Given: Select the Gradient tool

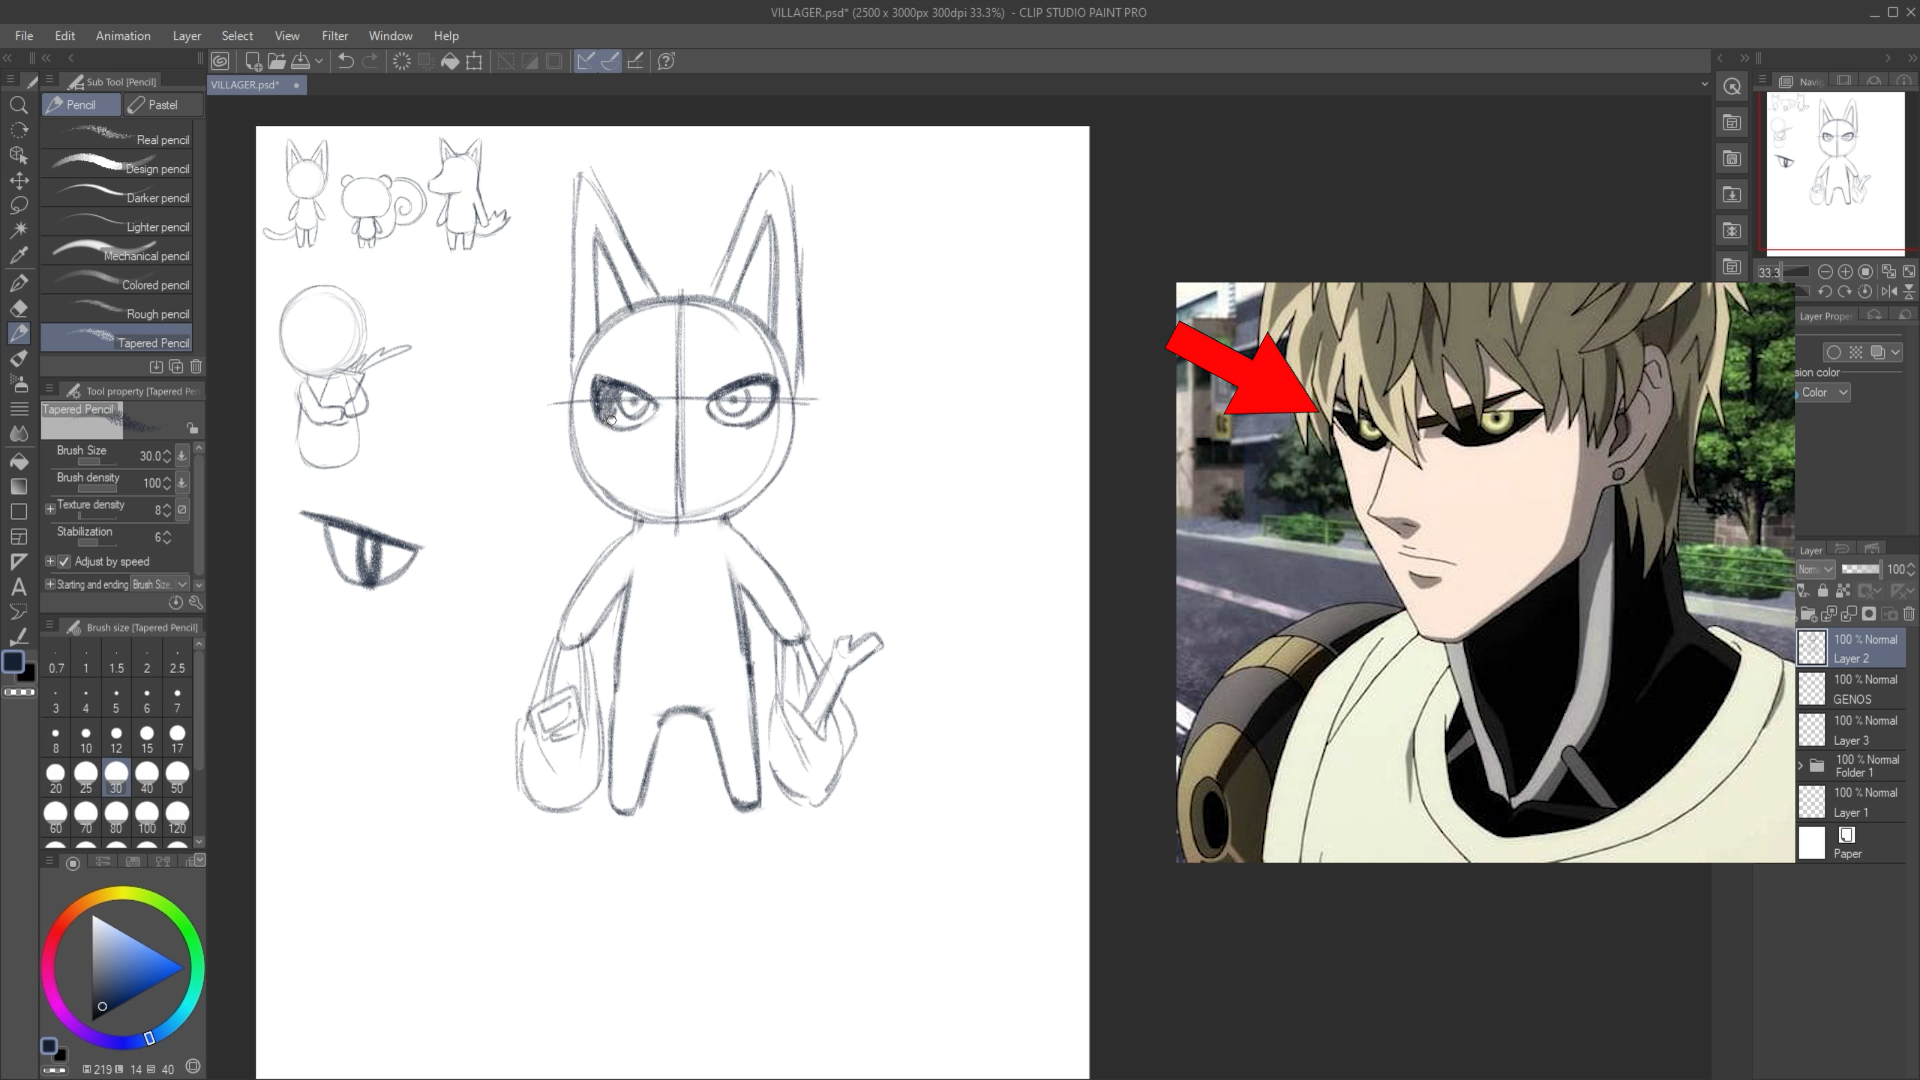Looking at the screenshot, I should point(18,486).
